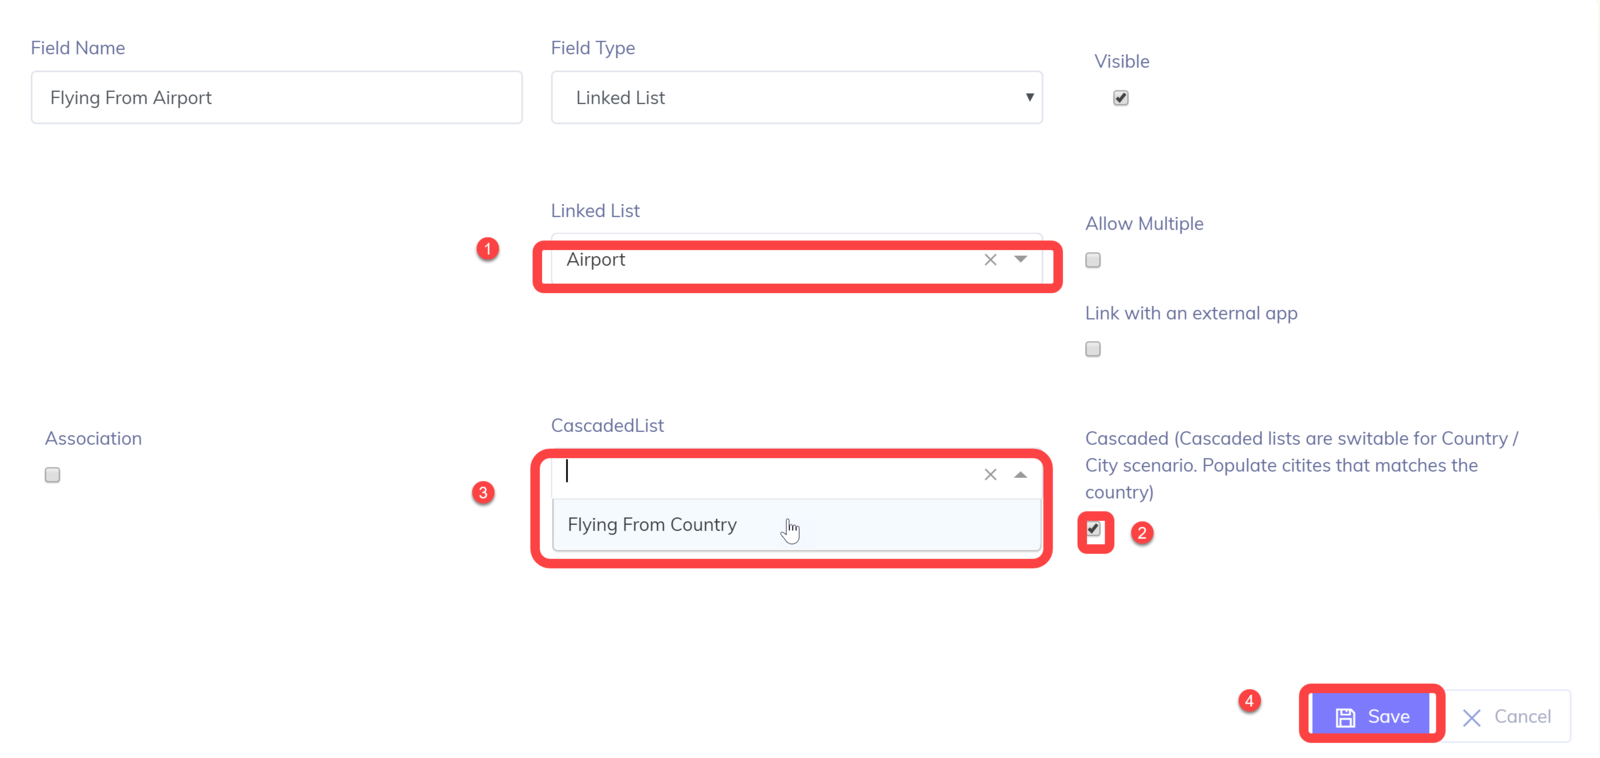Toggle the Cascaded checkbox
1600x758 pixels.
point(1094,530)
